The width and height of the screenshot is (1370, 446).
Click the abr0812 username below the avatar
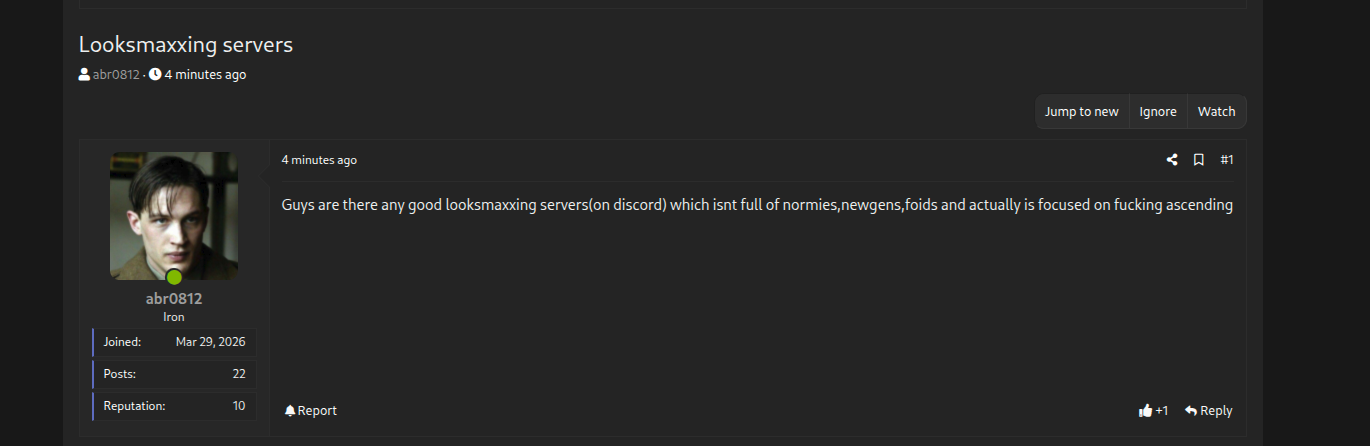(x=174, y=299)
